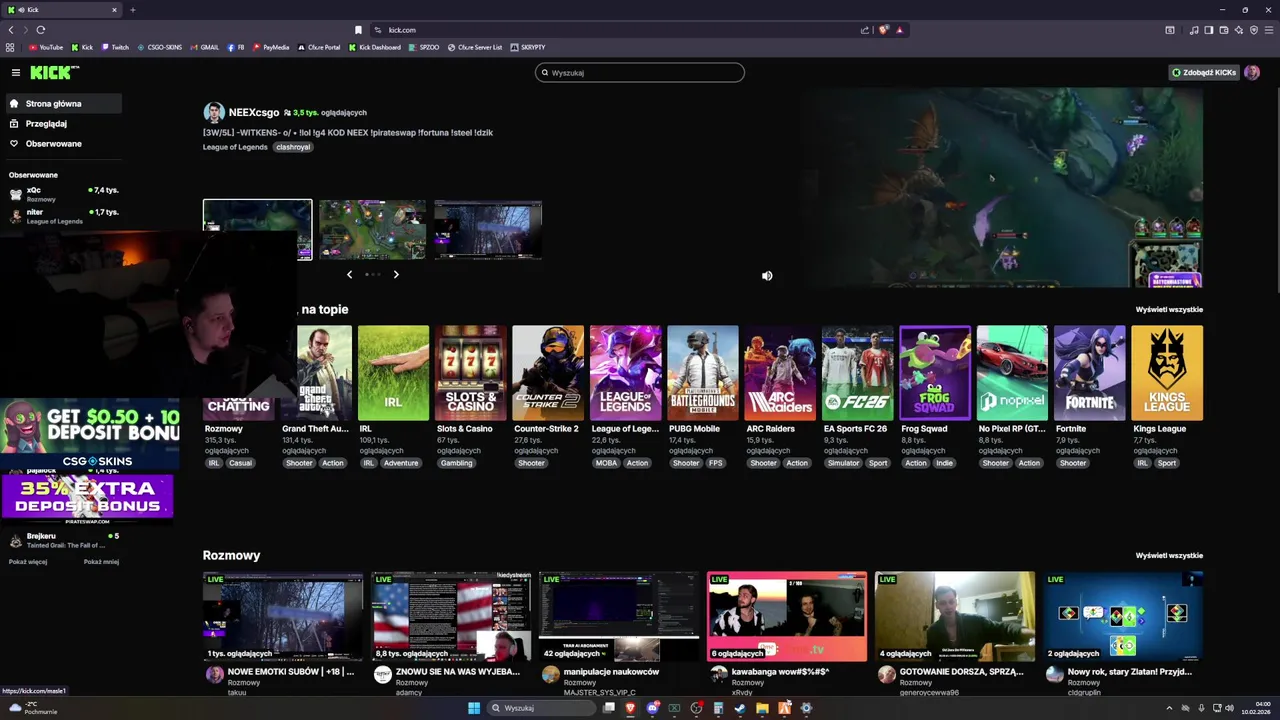Collapse followed list with Pokaż mniej
The image size is (1280, 720).
pos(101,562)
